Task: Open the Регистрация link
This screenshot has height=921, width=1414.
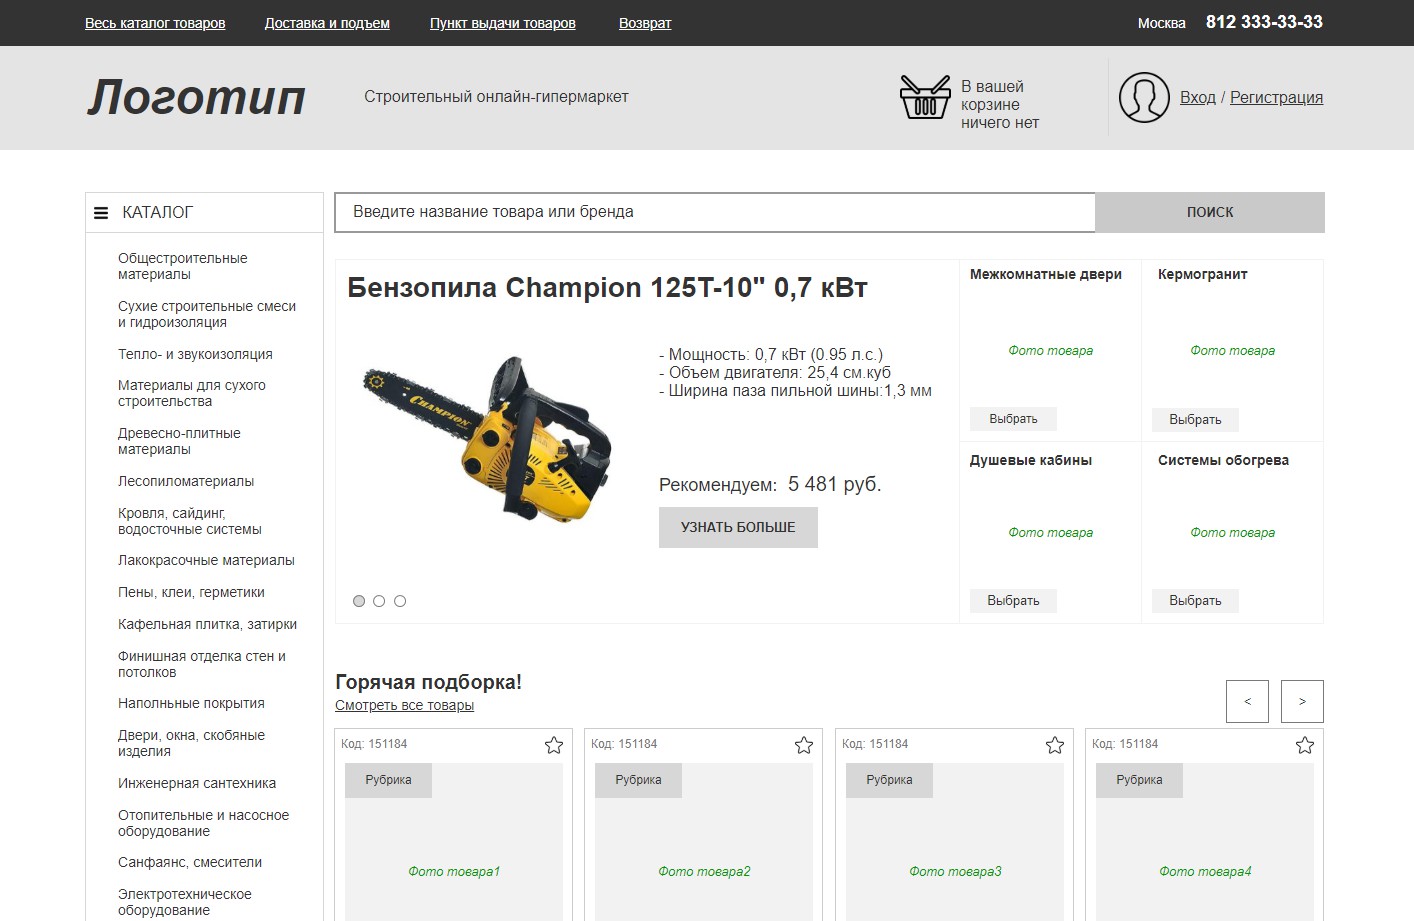Action: (1276, 97)
